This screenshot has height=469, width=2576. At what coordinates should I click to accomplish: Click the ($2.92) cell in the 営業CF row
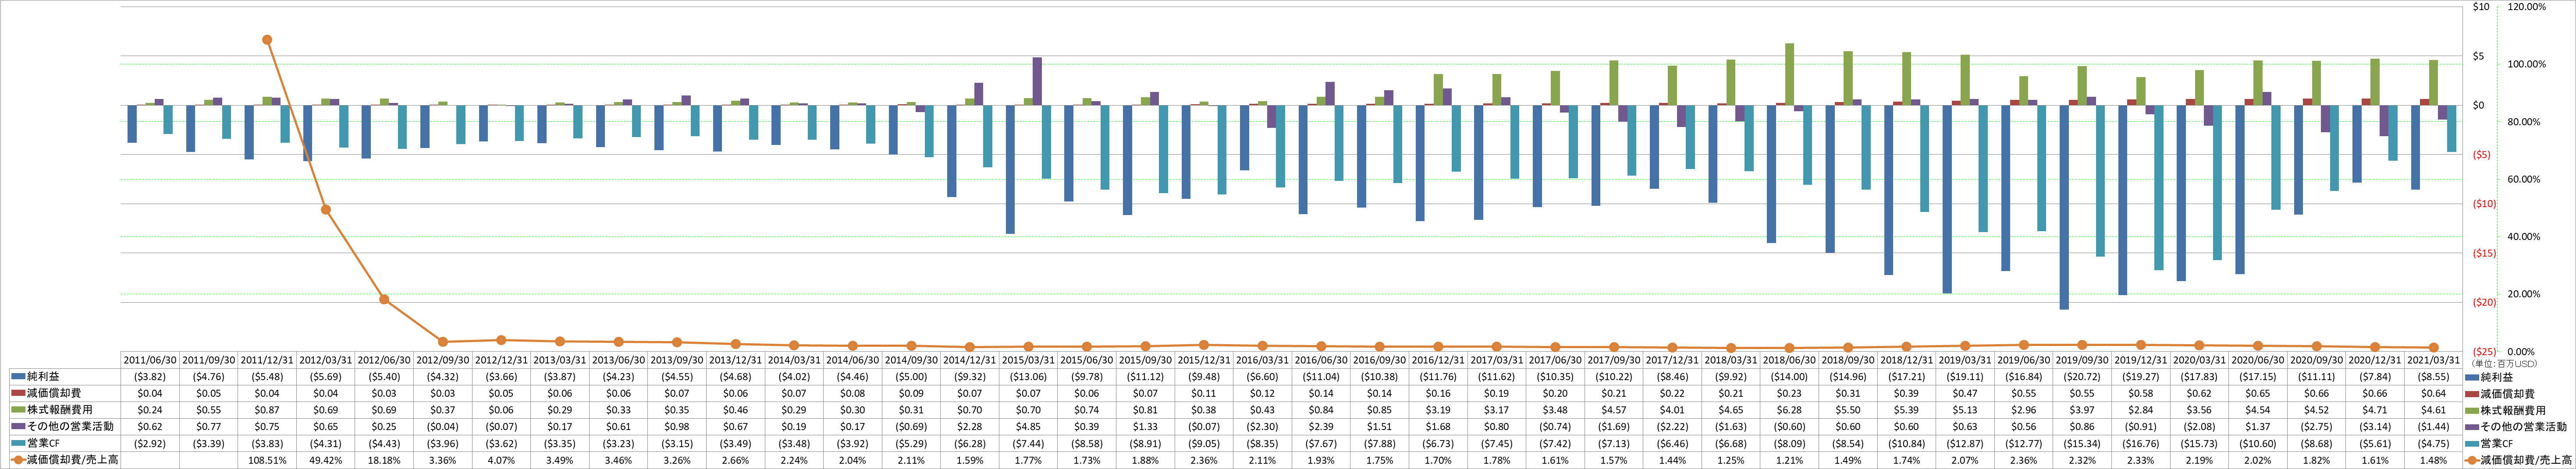pos(150,443)
